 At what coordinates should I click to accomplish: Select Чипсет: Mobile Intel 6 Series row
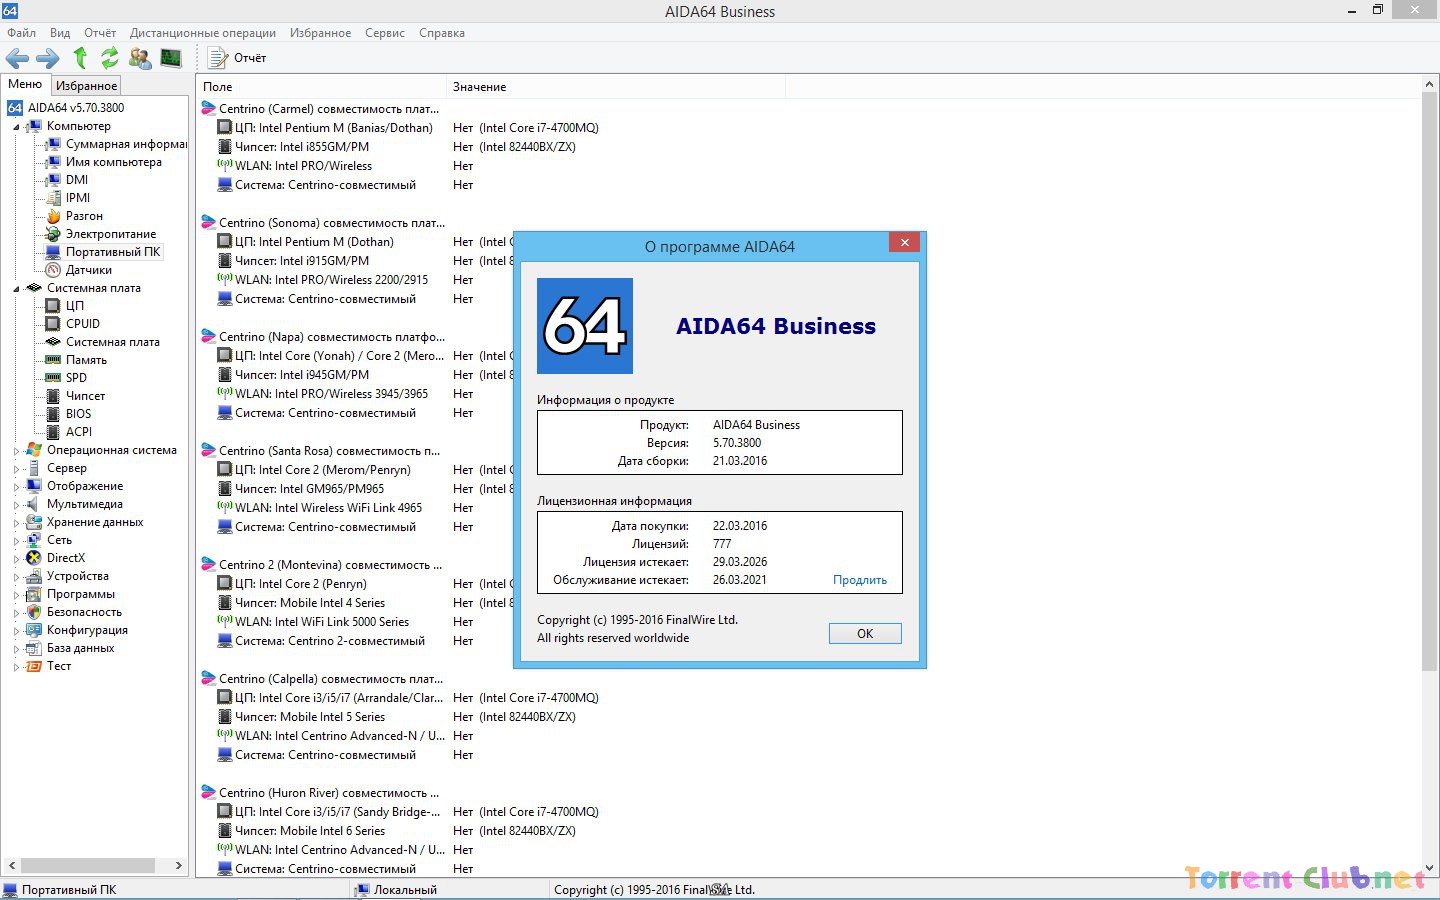click(301, 831)
